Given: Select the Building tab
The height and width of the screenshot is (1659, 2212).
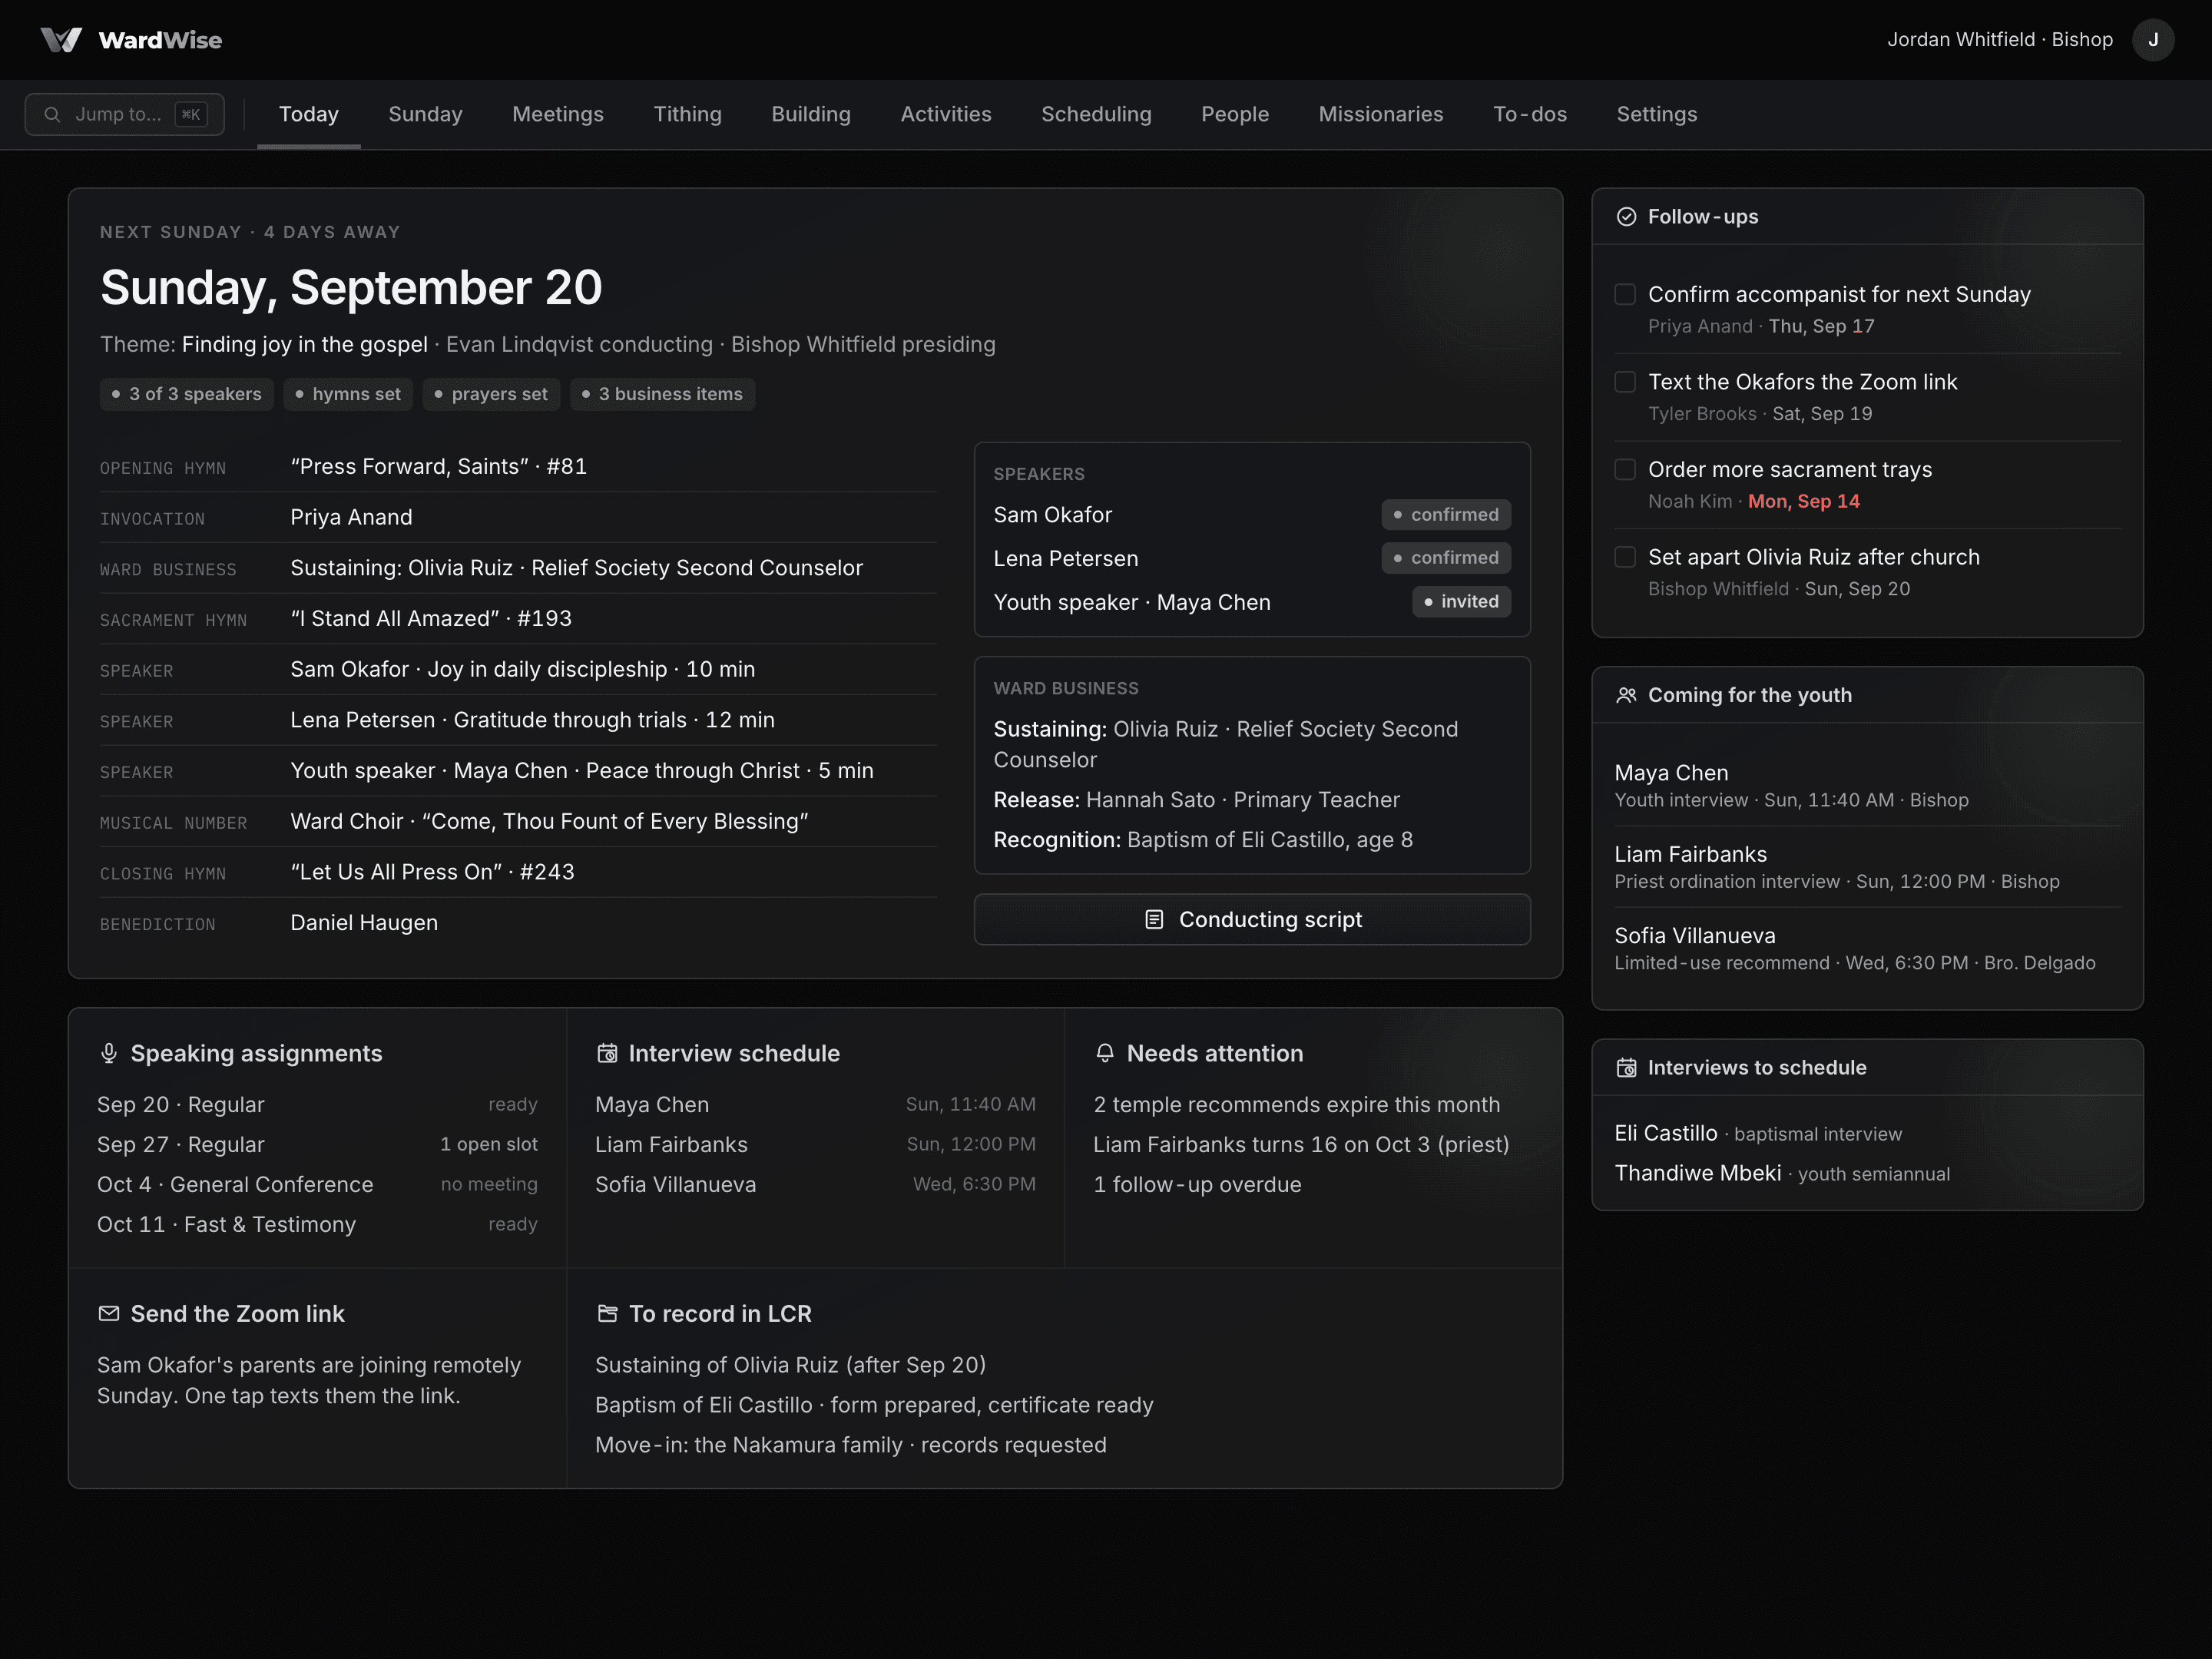Looking at the screenshot, I should point(810,114).
